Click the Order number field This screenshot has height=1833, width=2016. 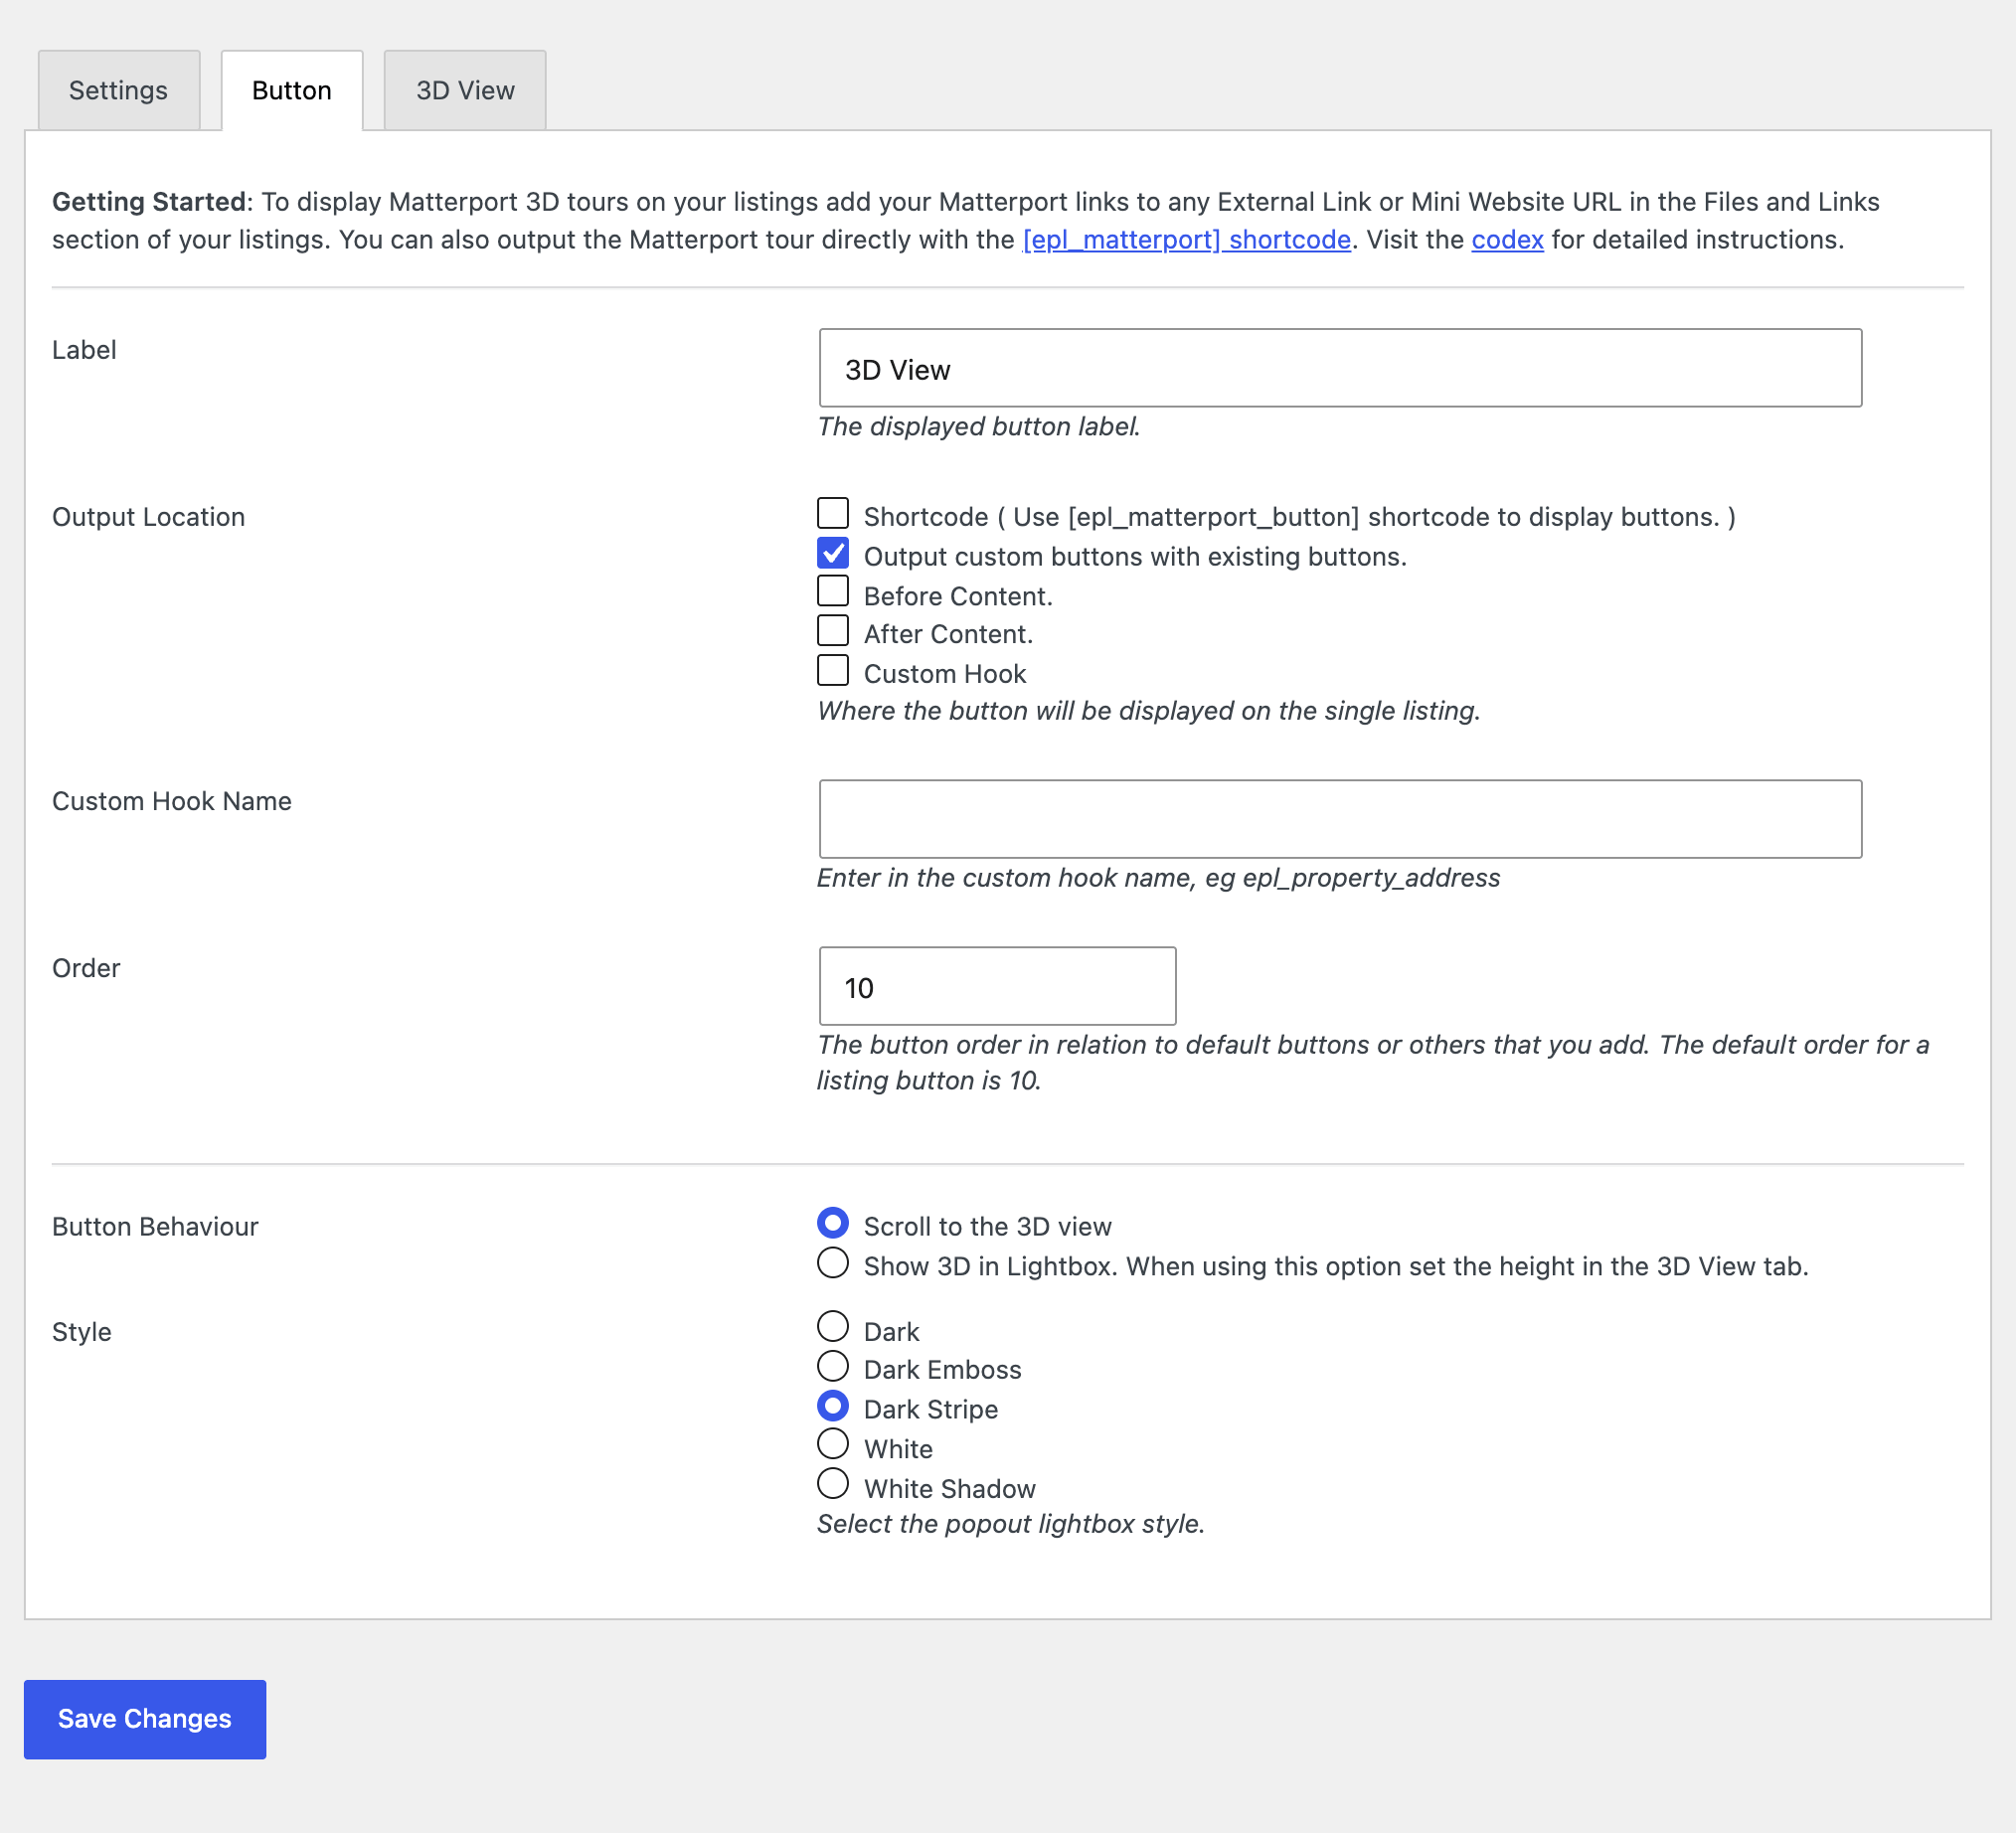pos(997,986)
